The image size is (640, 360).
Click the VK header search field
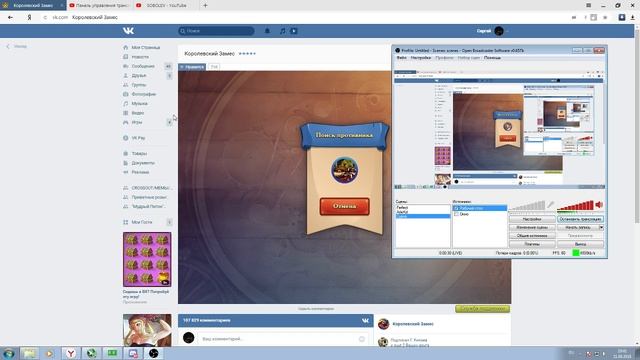(216, 31)
